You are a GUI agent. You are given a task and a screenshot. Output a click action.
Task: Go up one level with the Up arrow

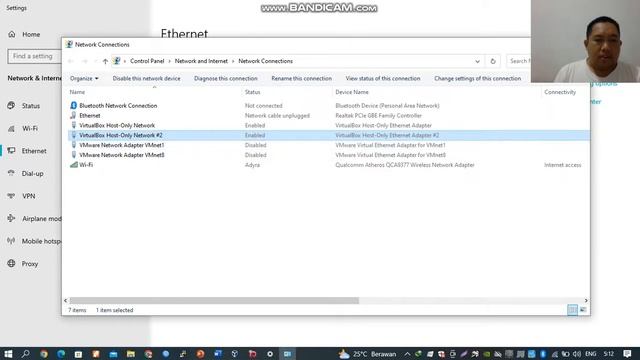(105, 61)
